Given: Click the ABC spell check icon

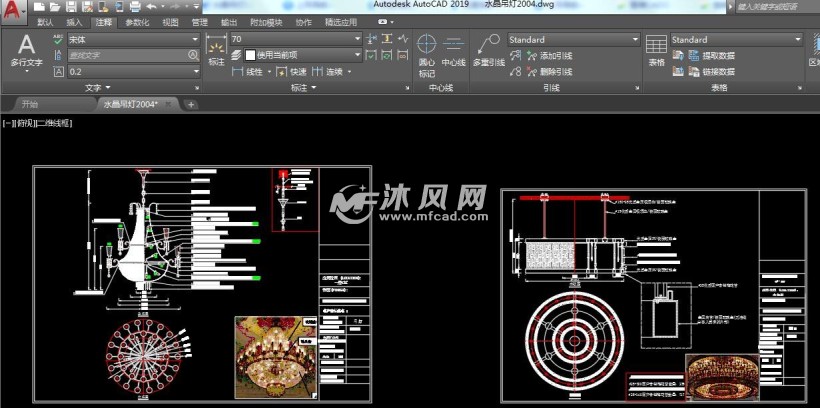Looking at the screenshot, I should (58, 39).
